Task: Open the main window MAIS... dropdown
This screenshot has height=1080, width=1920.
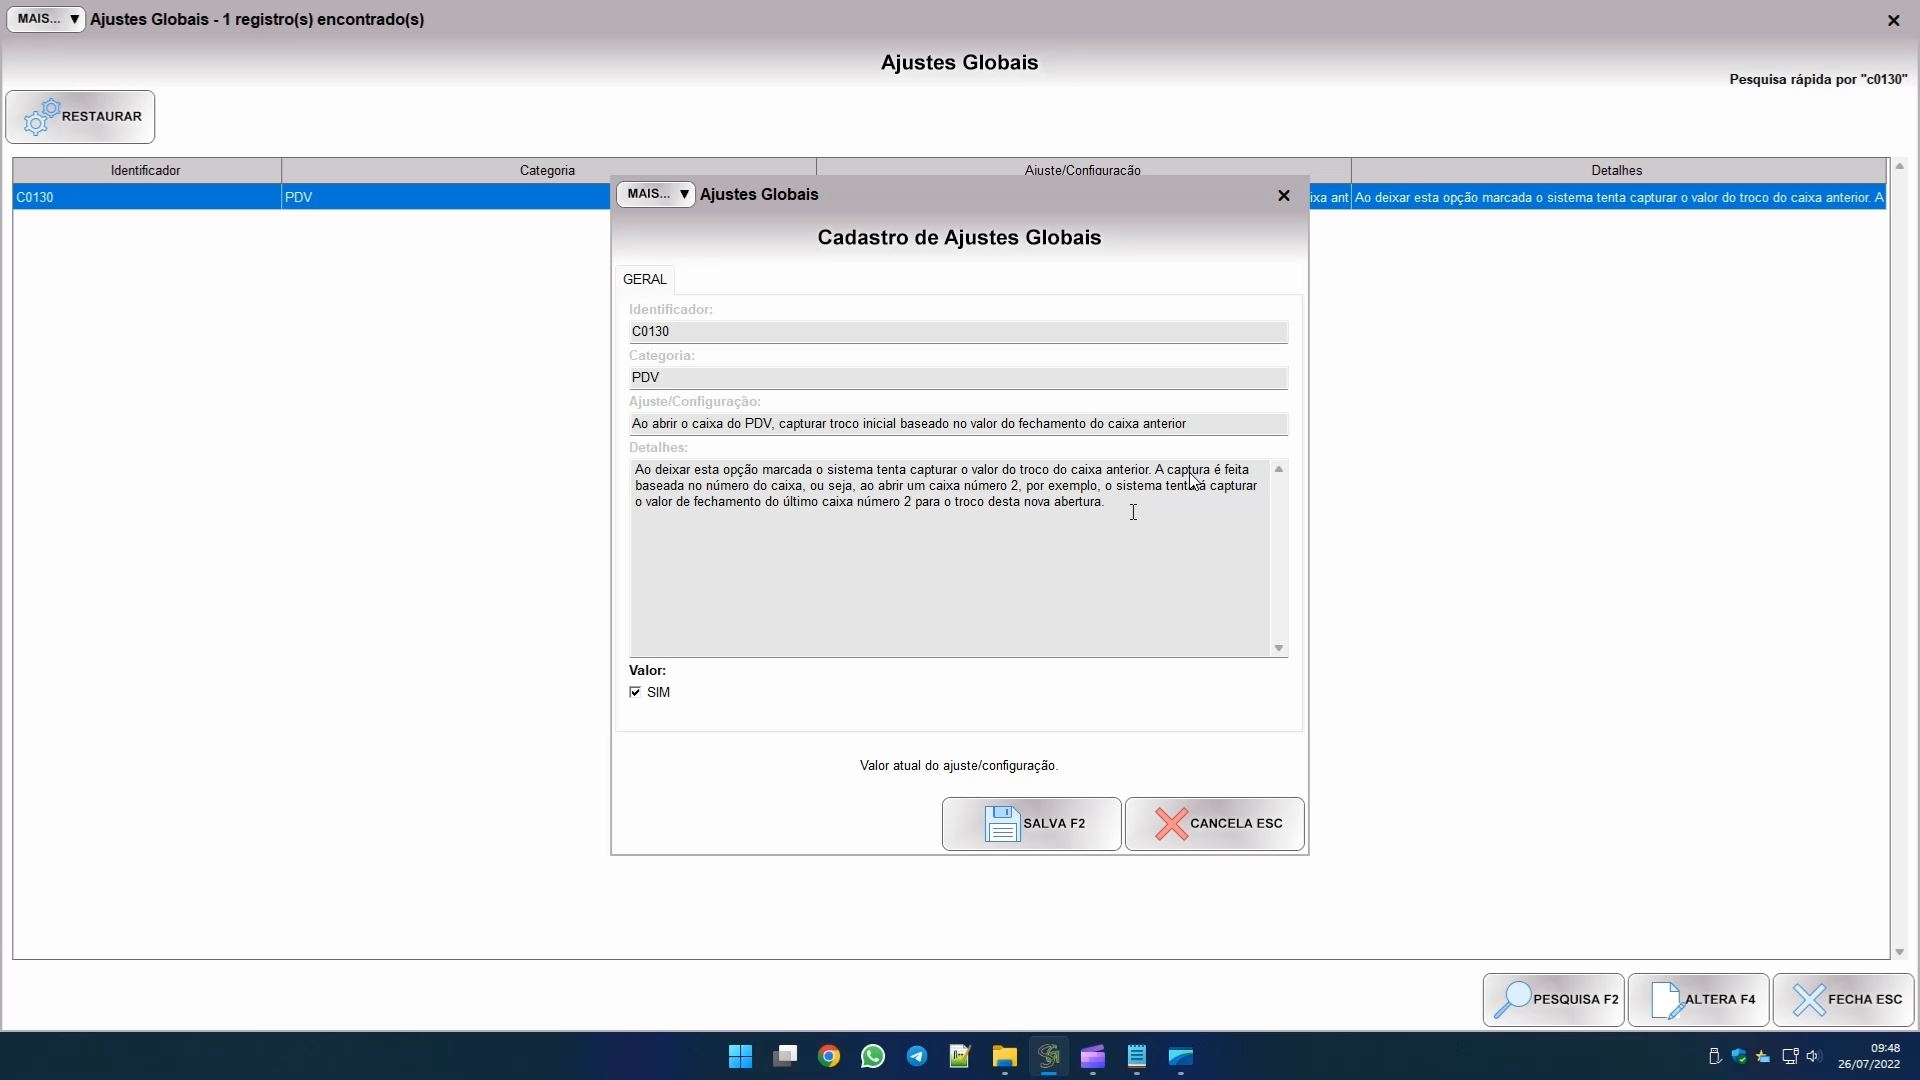Action: 46,19
